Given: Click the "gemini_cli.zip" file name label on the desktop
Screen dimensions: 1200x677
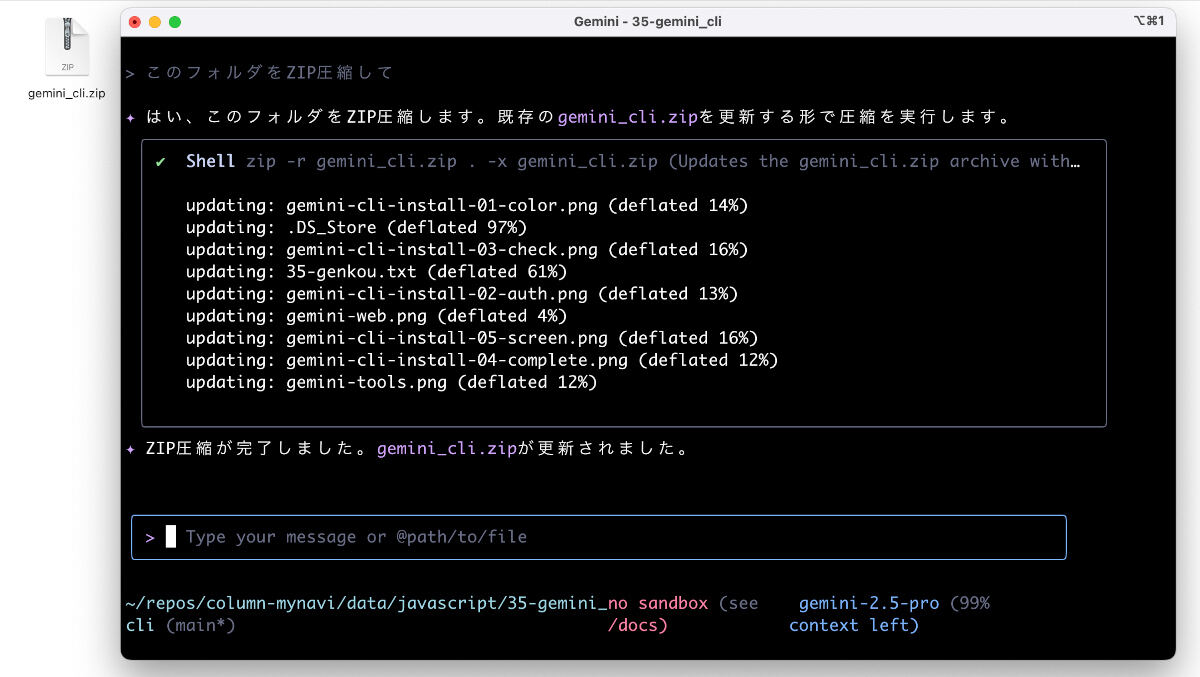Looking at the screenshot, I should 67,93.
